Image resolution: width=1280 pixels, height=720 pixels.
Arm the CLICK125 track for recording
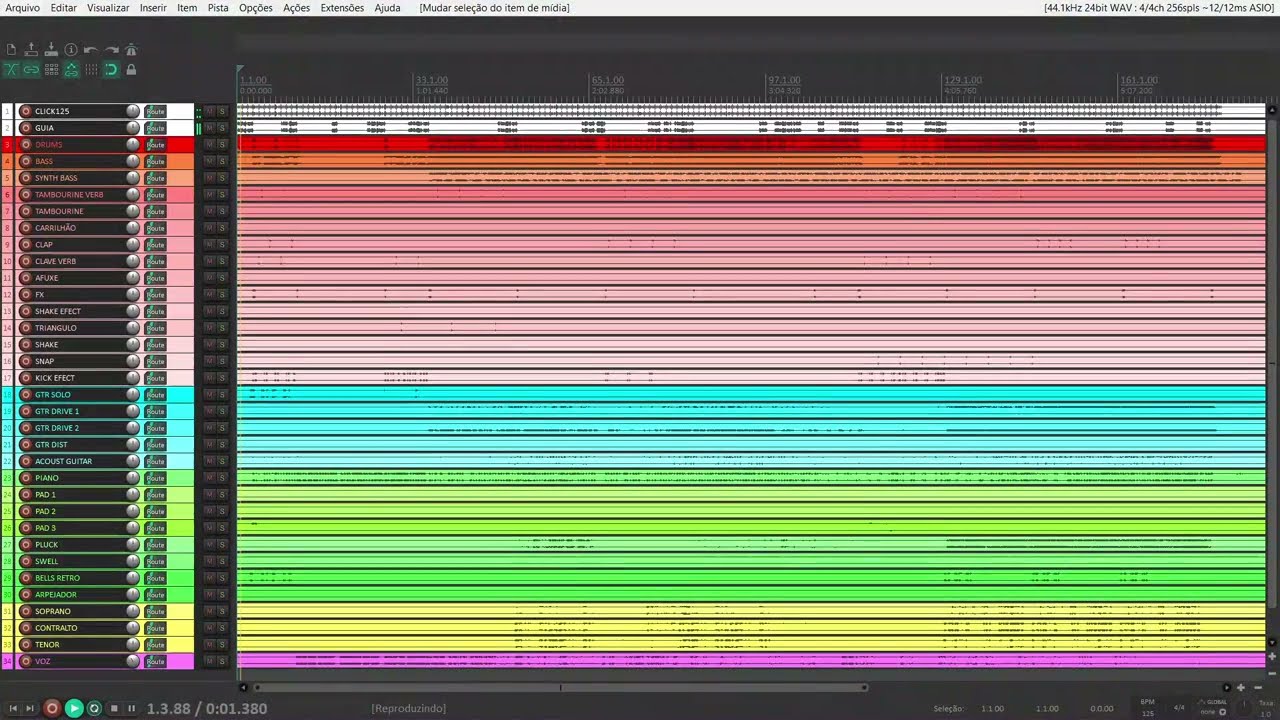click(x=26, y=111)
